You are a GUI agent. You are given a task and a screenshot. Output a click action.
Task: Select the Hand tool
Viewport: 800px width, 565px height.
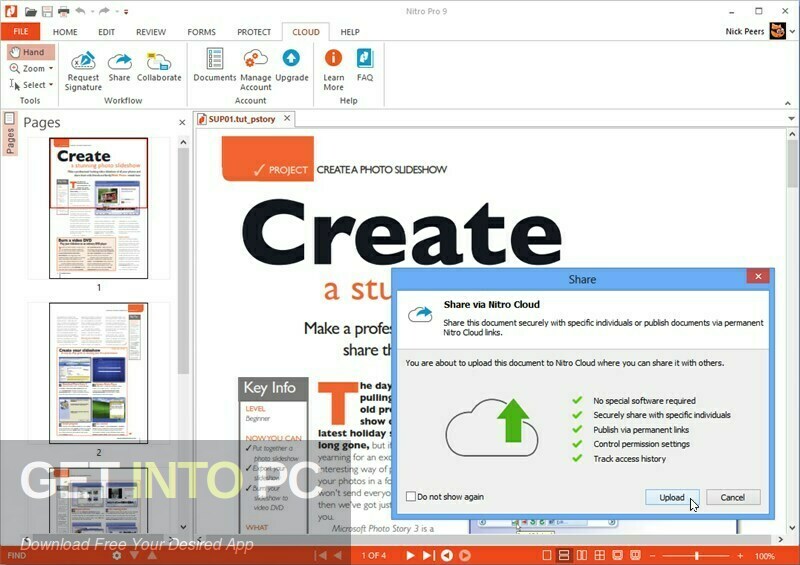[x=29, y=52]
